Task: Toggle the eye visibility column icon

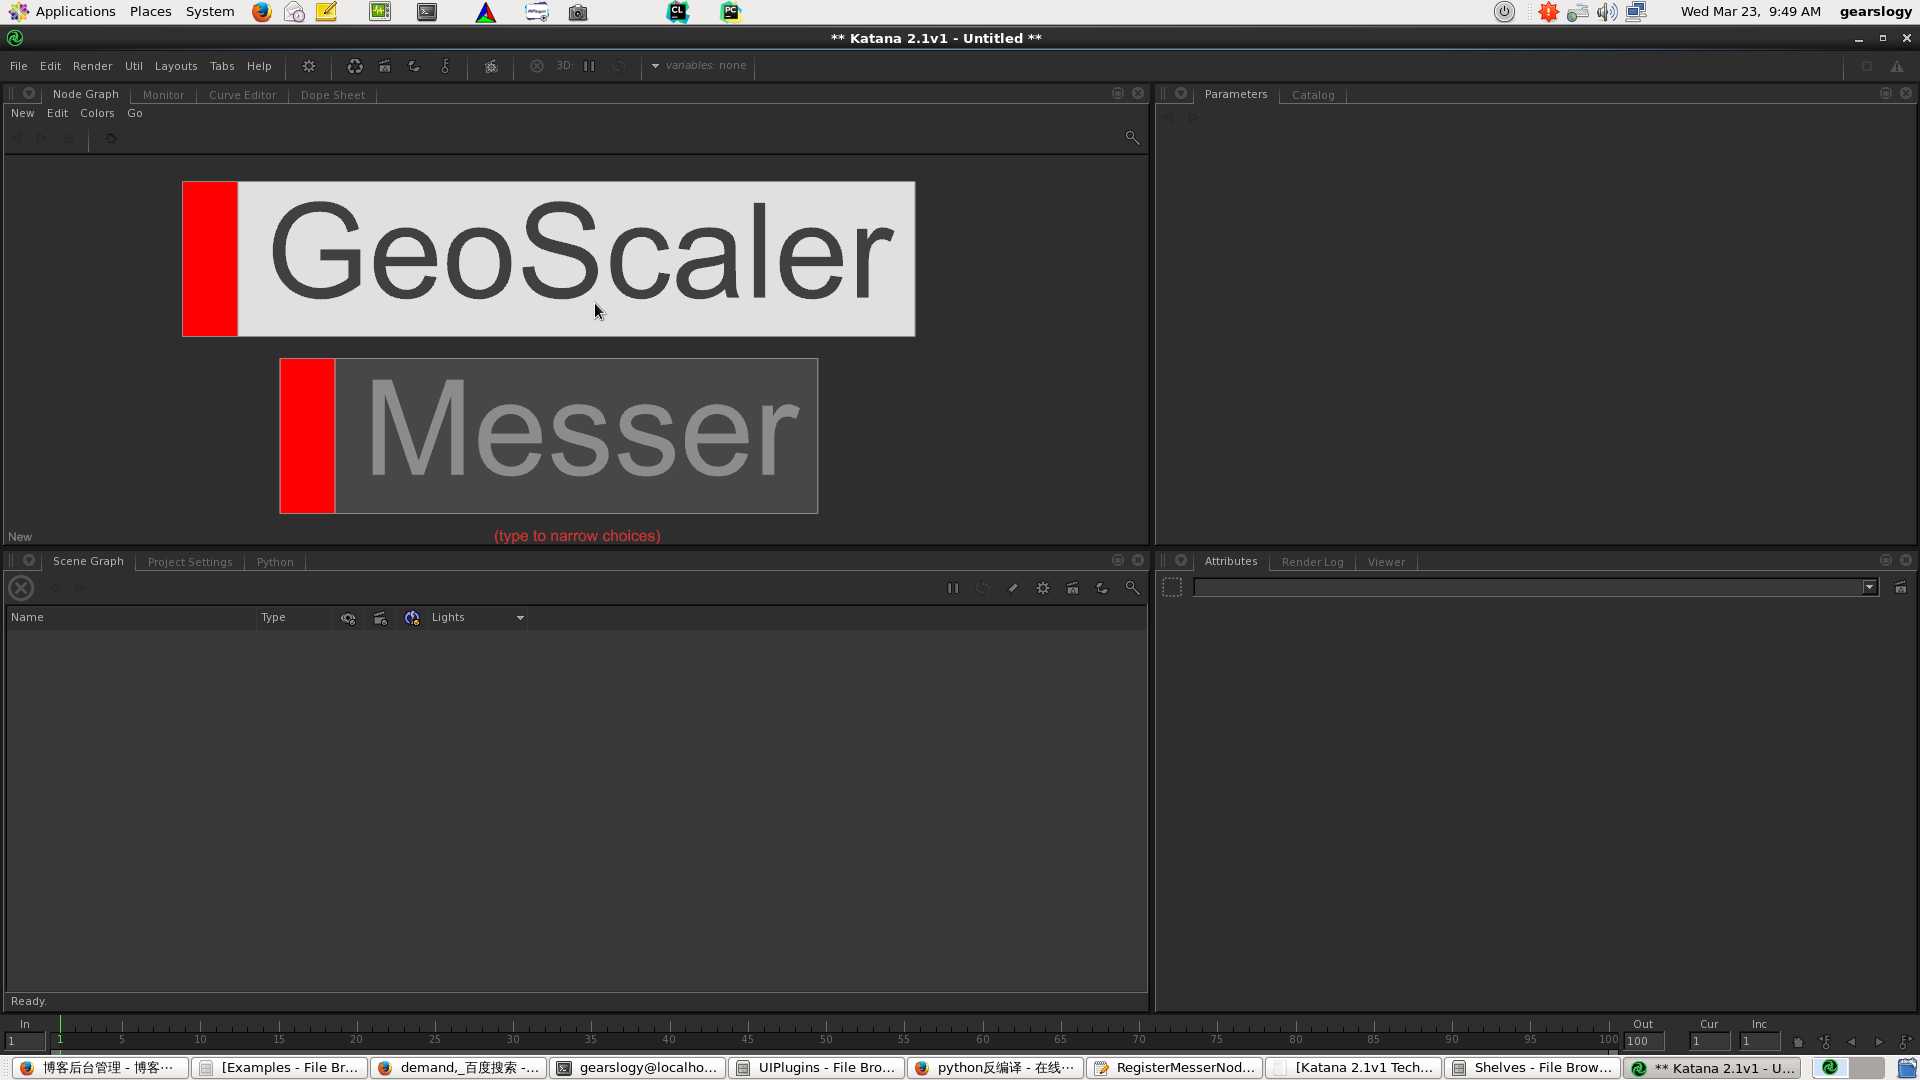Action: click(x=348, y=618)
